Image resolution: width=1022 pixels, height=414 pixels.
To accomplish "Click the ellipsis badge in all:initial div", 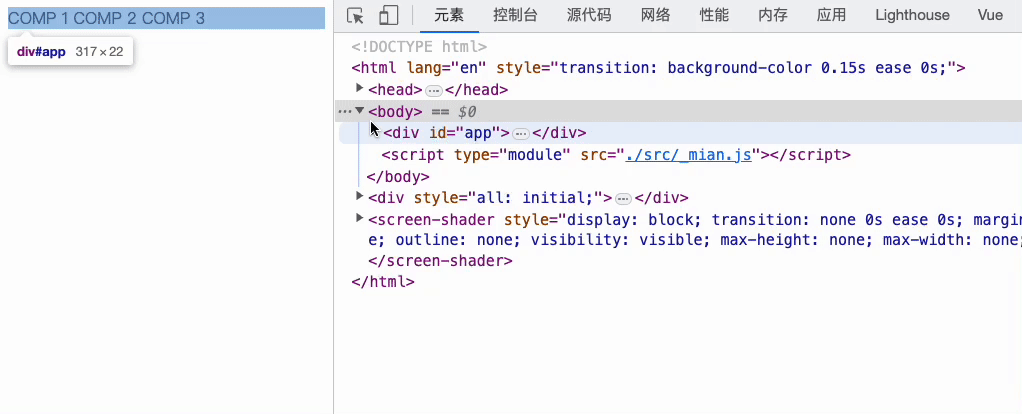I will point(624,198).
